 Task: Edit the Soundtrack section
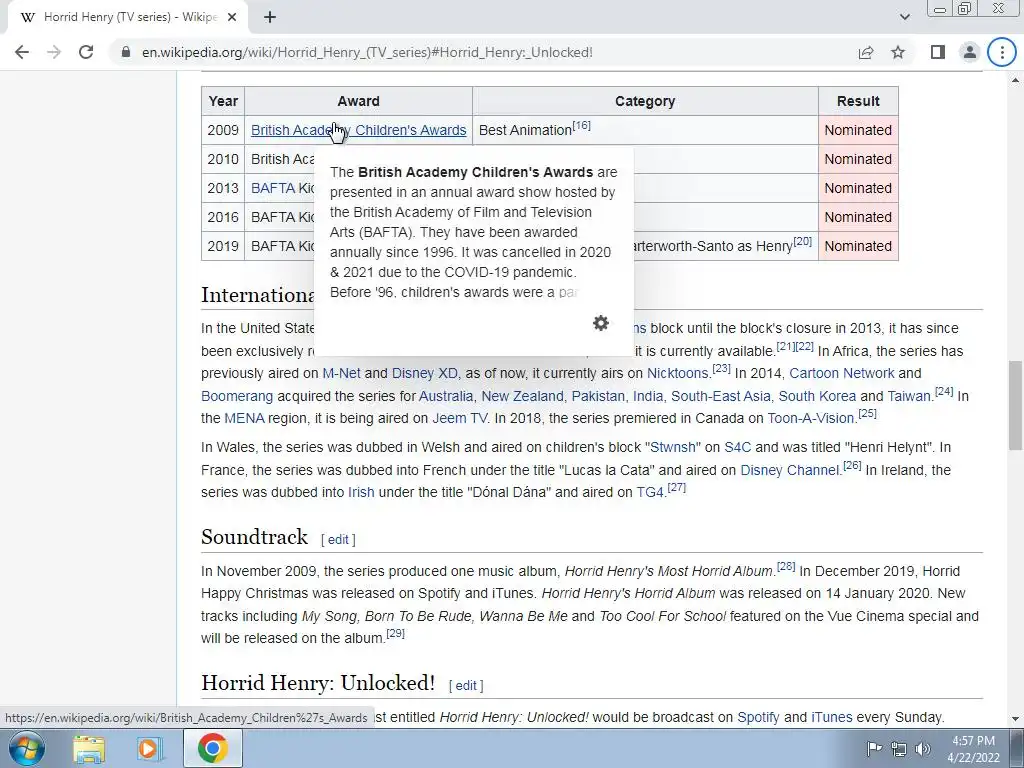pos(338,539)
